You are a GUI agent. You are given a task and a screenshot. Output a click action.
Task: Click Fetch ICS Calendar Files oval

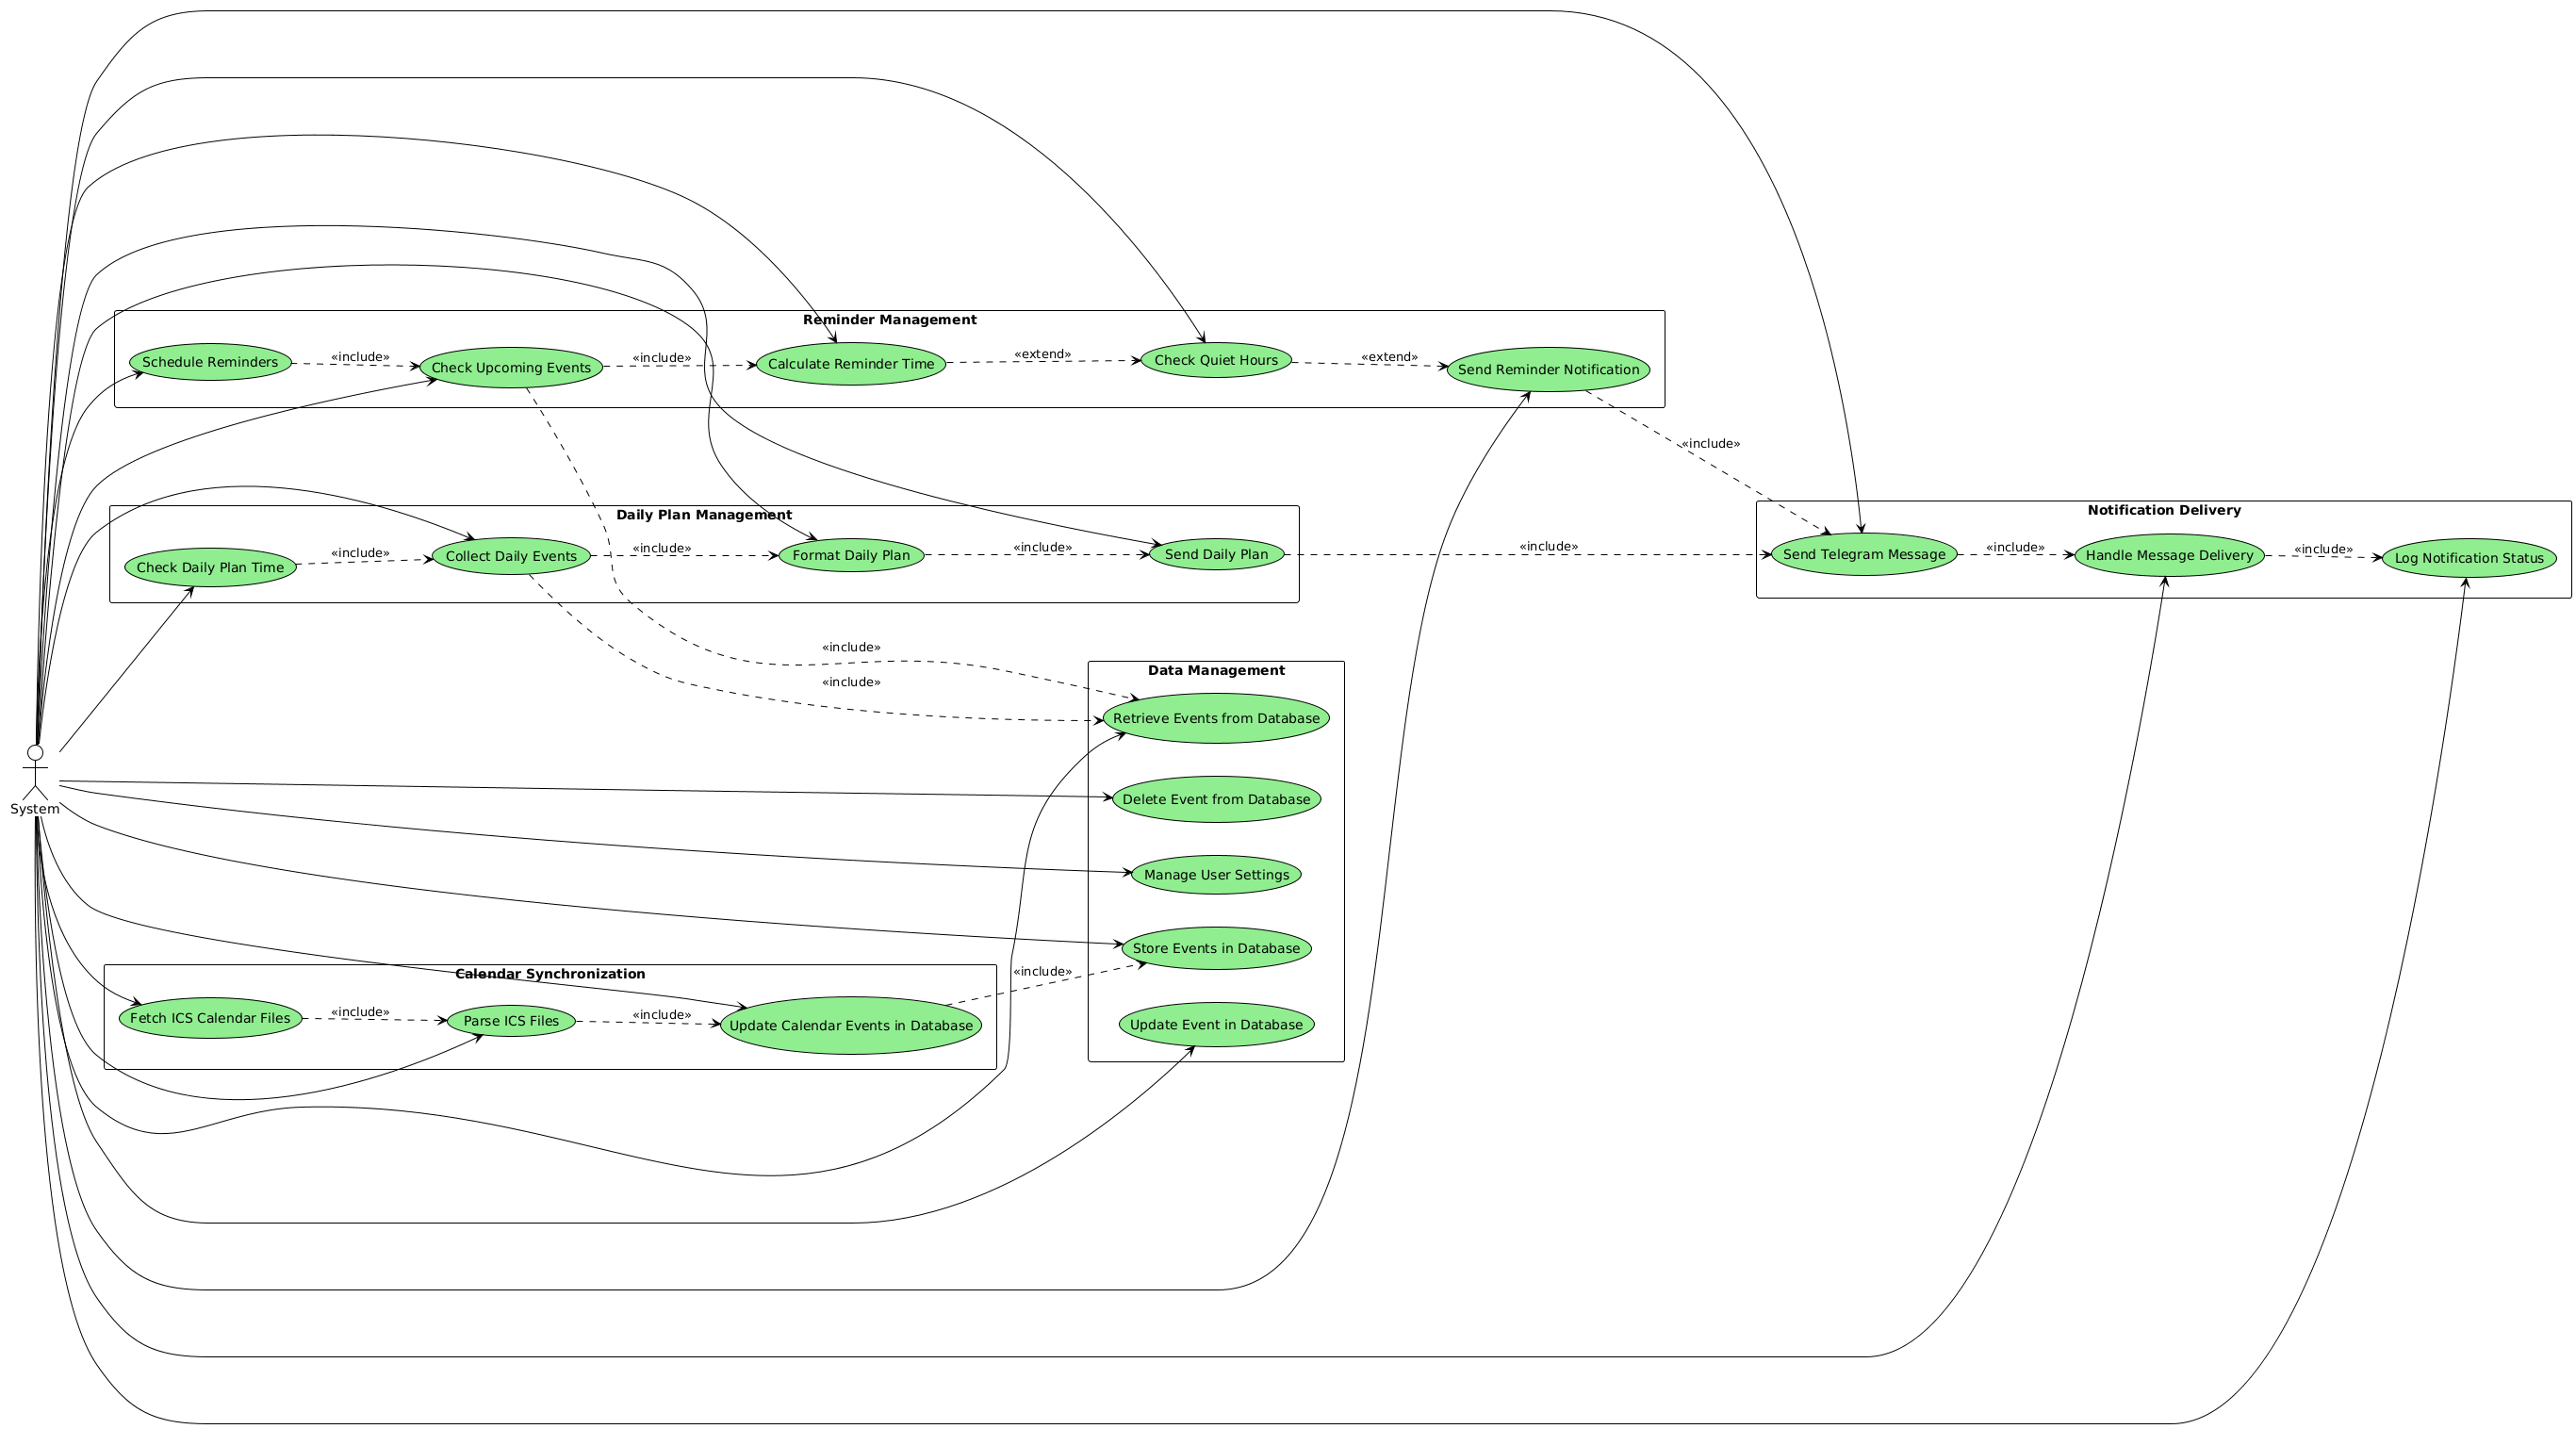[x=210, y=1018]
